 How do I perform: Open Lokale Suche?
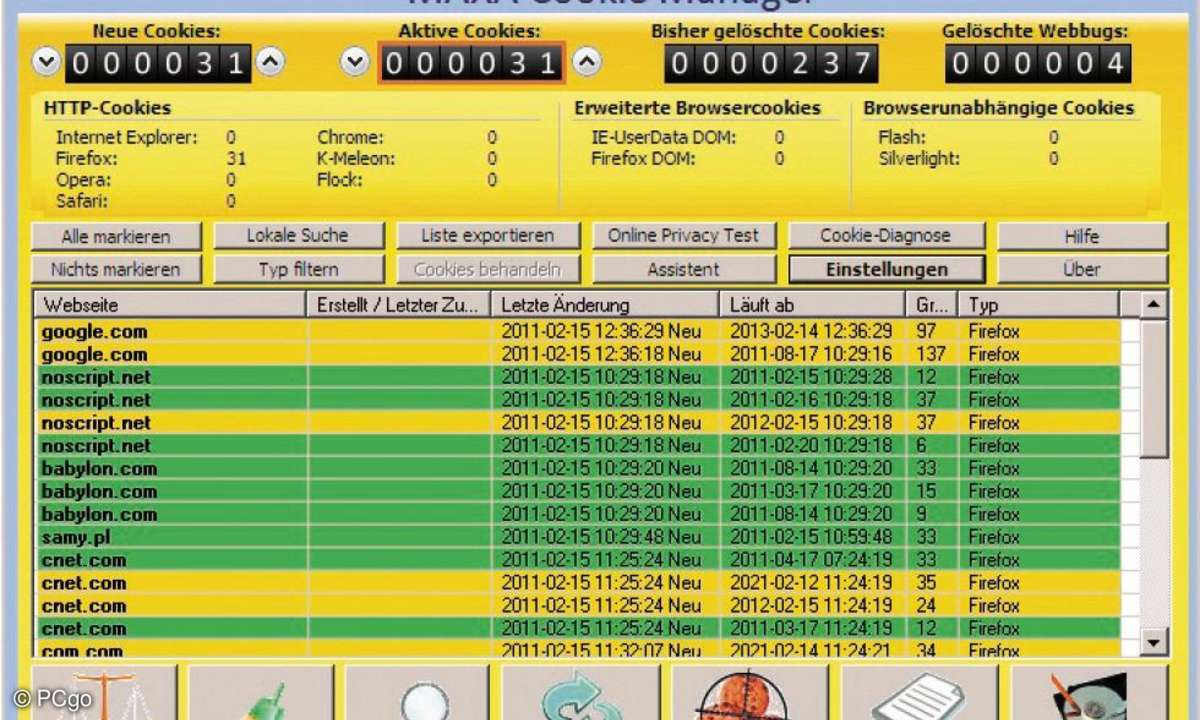(298, 236)
